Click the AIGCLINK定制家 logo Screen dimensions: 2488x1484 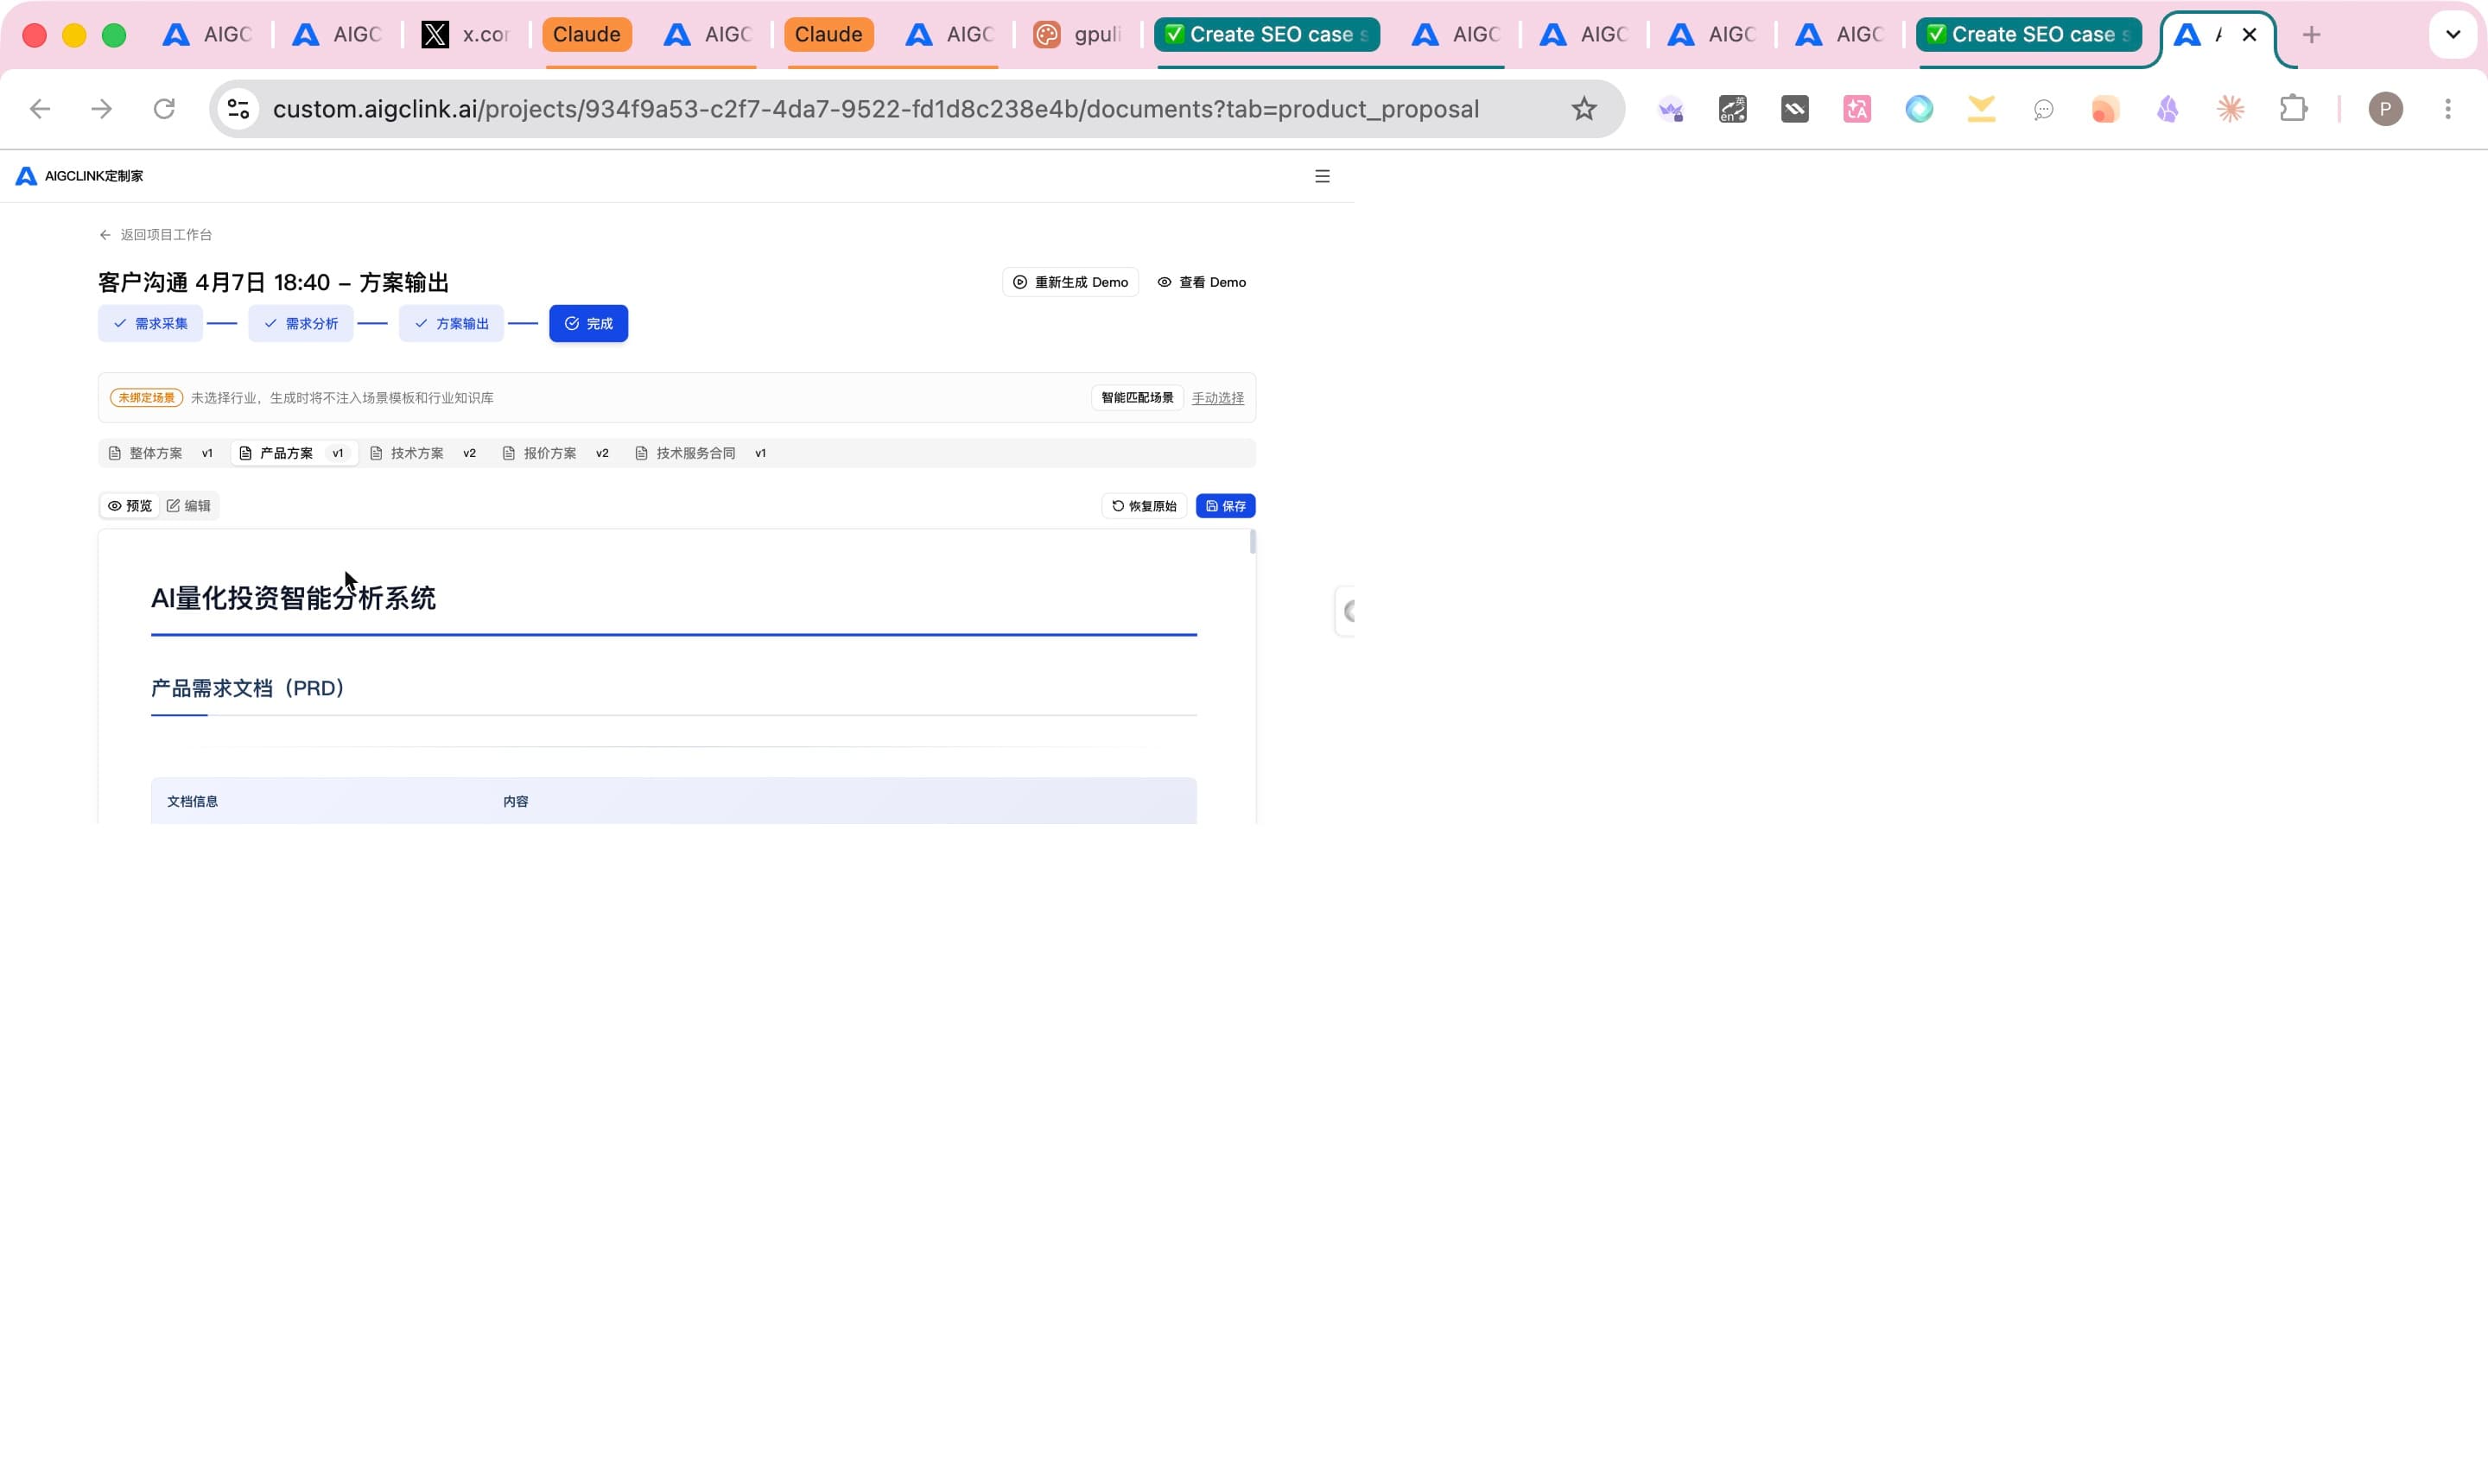coord(80,176)
